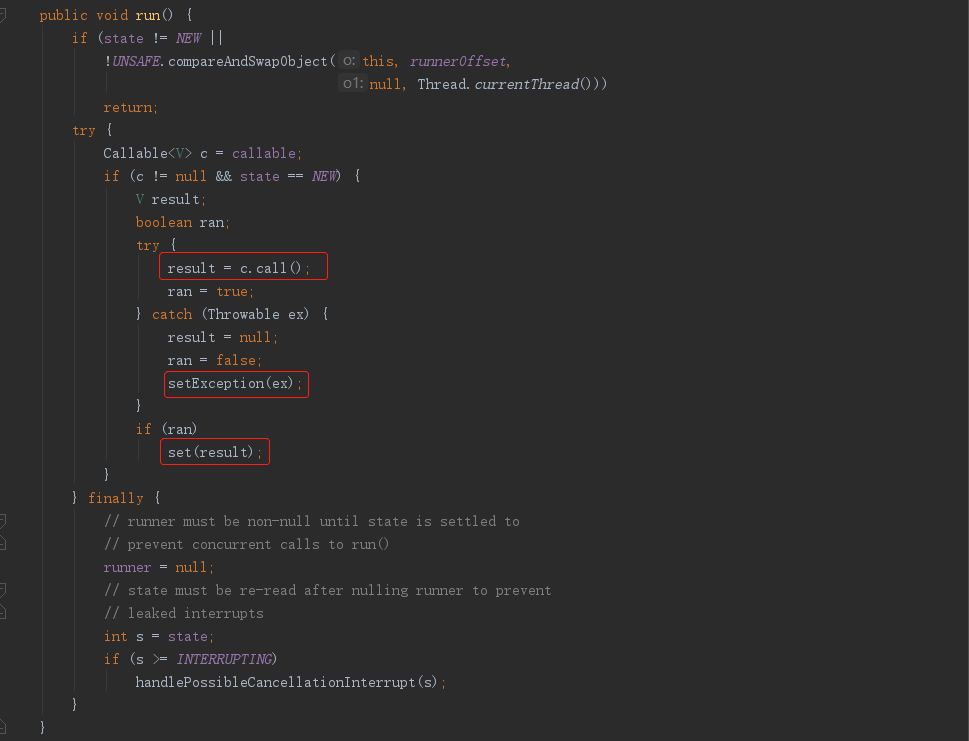The image size is (969, 741).
Task: Click the 'ran = false;' statement
Action: pyautogui.click(x=214, y=360)
